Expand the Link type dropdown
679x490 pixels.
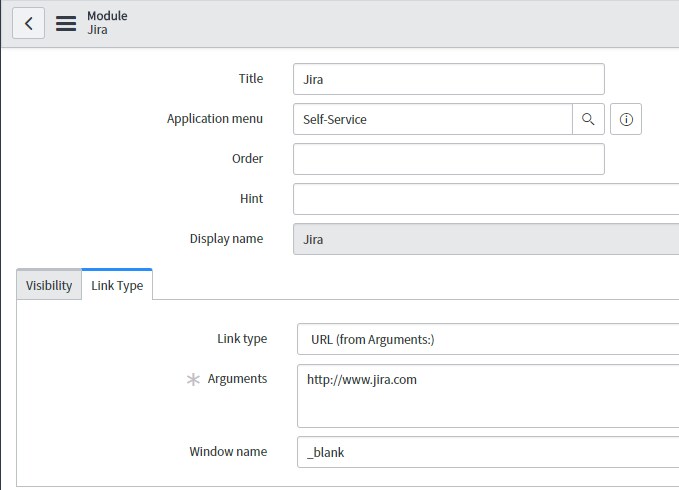click(x=488, y=339)
